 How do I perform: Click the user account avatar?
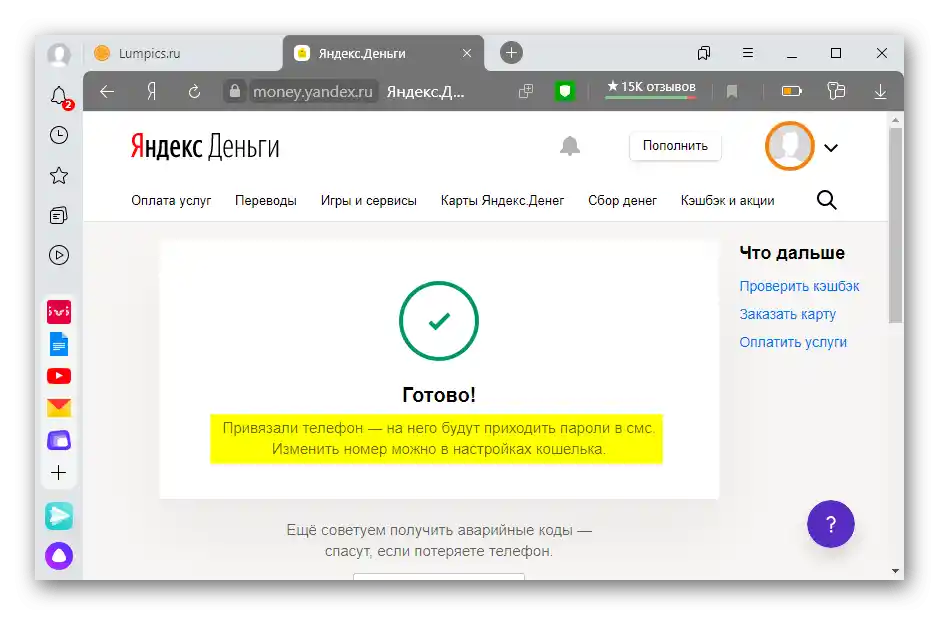(x=789, y=146)
